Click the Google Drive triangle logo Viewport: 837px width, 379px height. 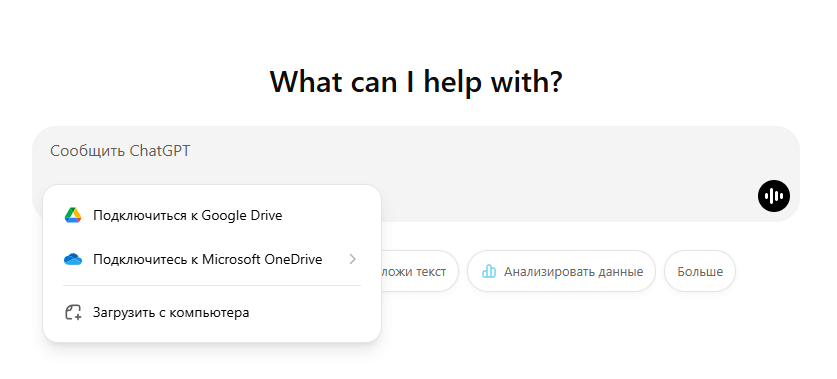click(73, 215)
